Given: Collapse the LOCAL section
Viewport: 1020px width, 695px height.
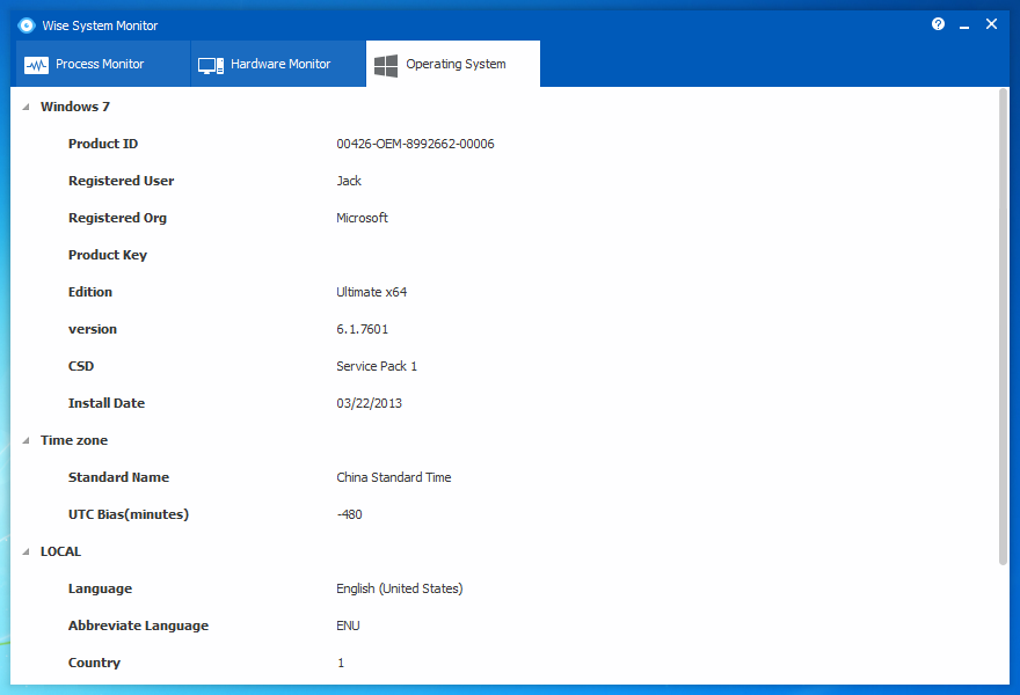Looking at the screenshot, I should click(26, 552).
